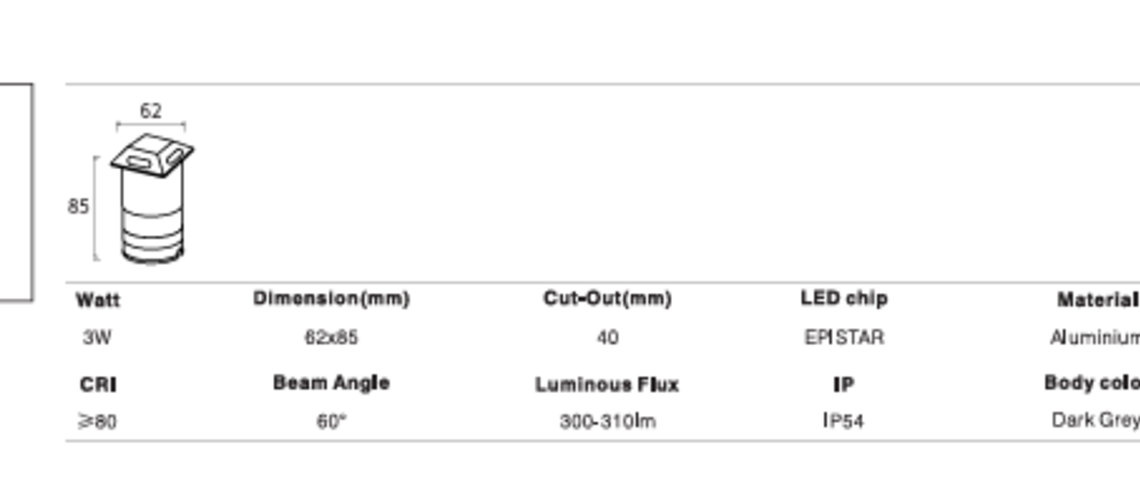Click the IP54 rating value
The width and height of the screenshot is (1140, 500).
coord(843,422)
